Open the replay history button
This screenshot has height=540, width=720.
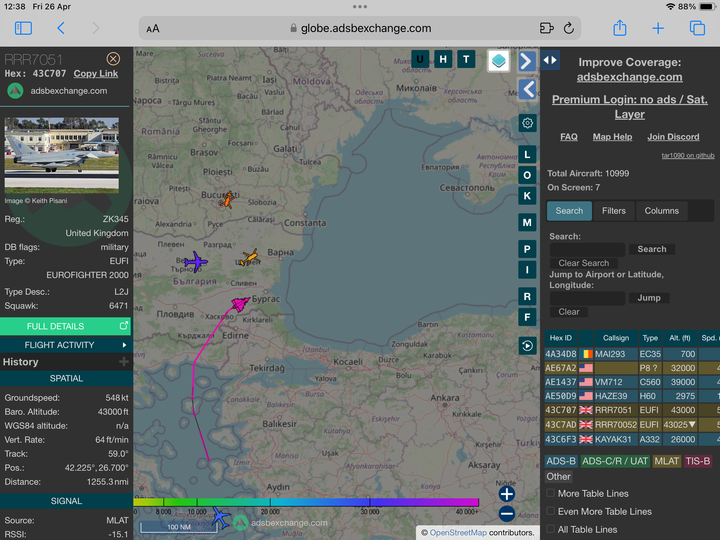(527, 346)
